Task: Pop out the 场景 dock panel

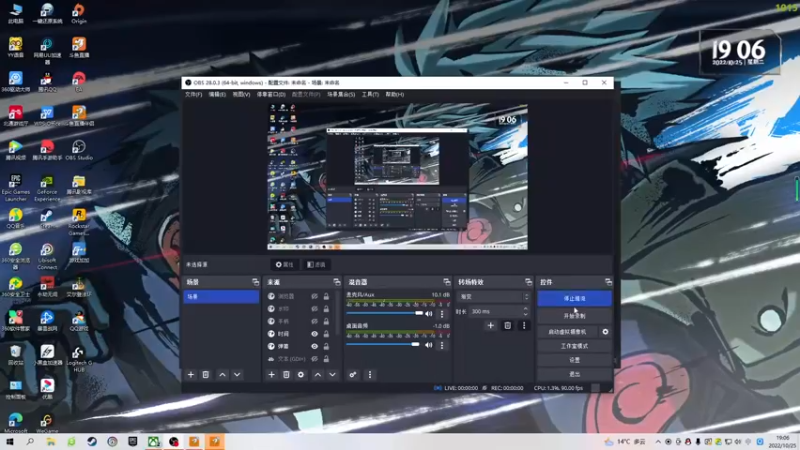Action: tap(256, 282)
